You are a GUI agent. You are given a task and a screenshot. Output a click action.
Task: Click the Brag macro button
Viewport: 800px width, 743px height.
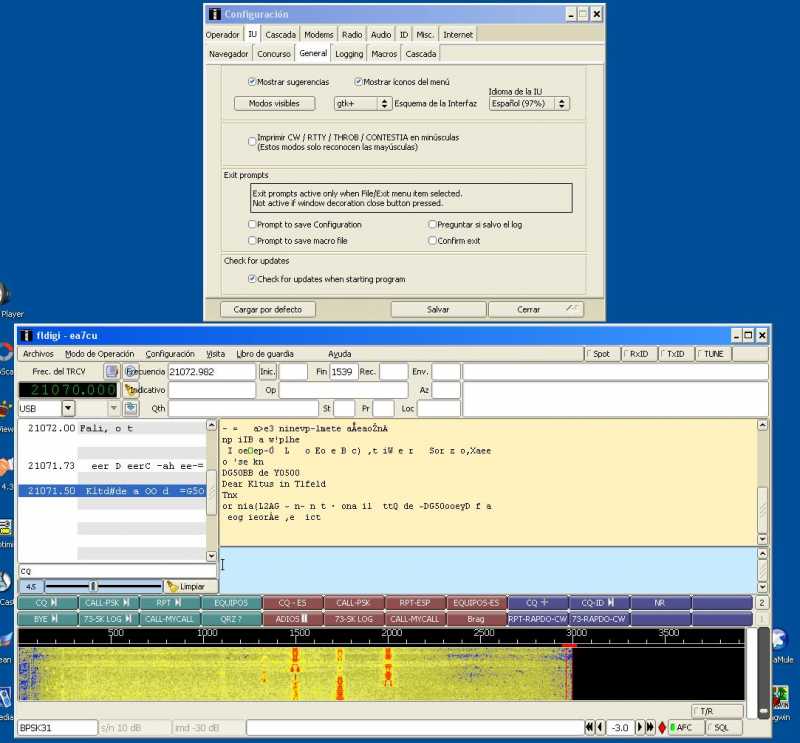click(477, 619)
